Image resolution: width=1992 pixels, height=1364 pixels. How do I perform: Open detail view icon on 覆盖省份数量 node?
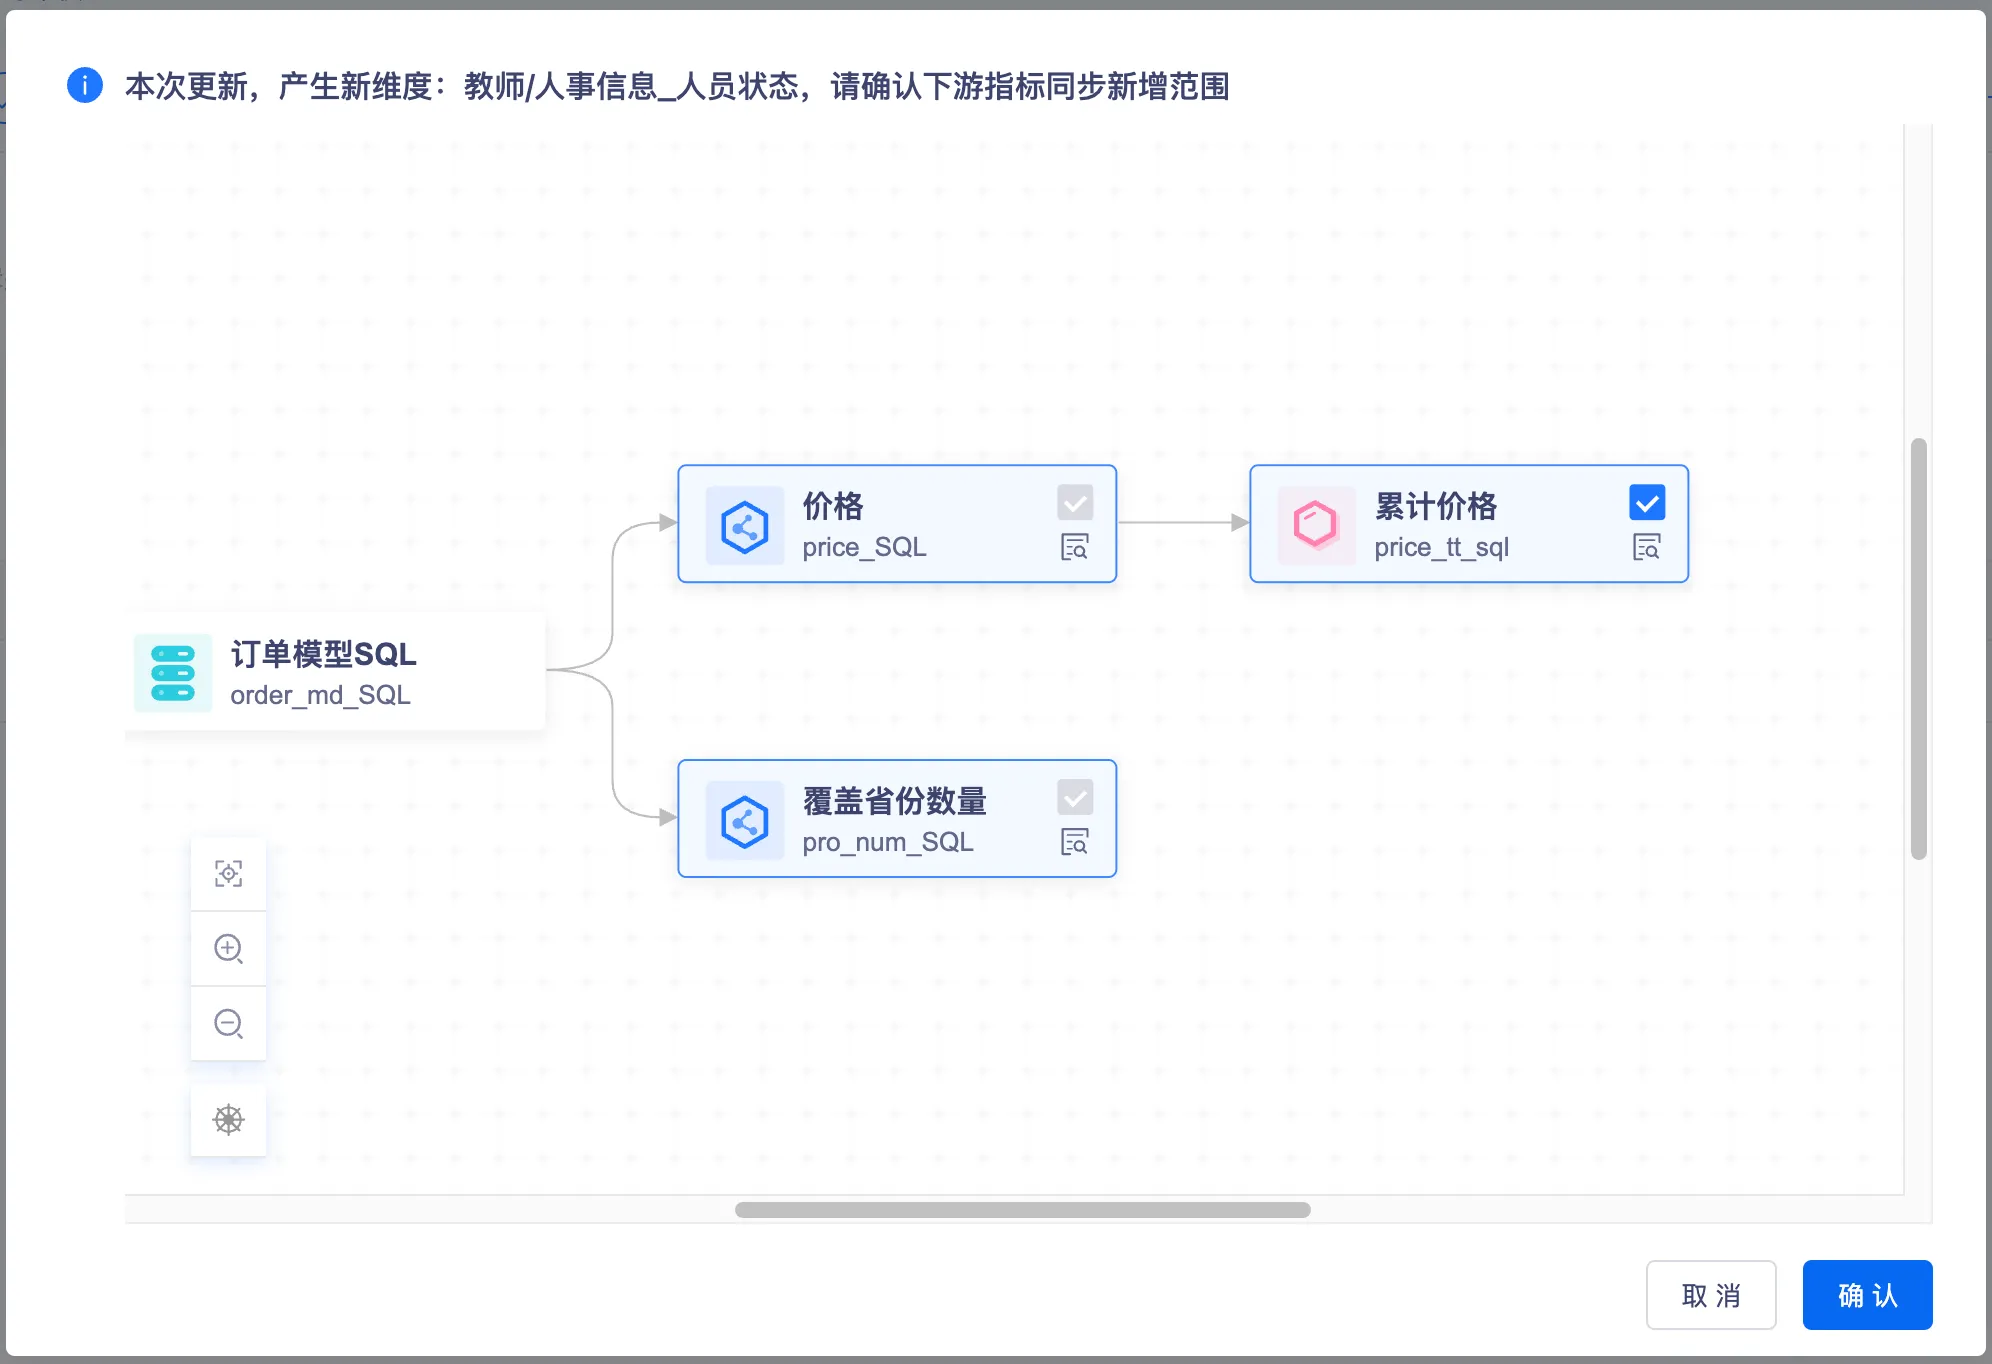click(x=1074, y=842)
